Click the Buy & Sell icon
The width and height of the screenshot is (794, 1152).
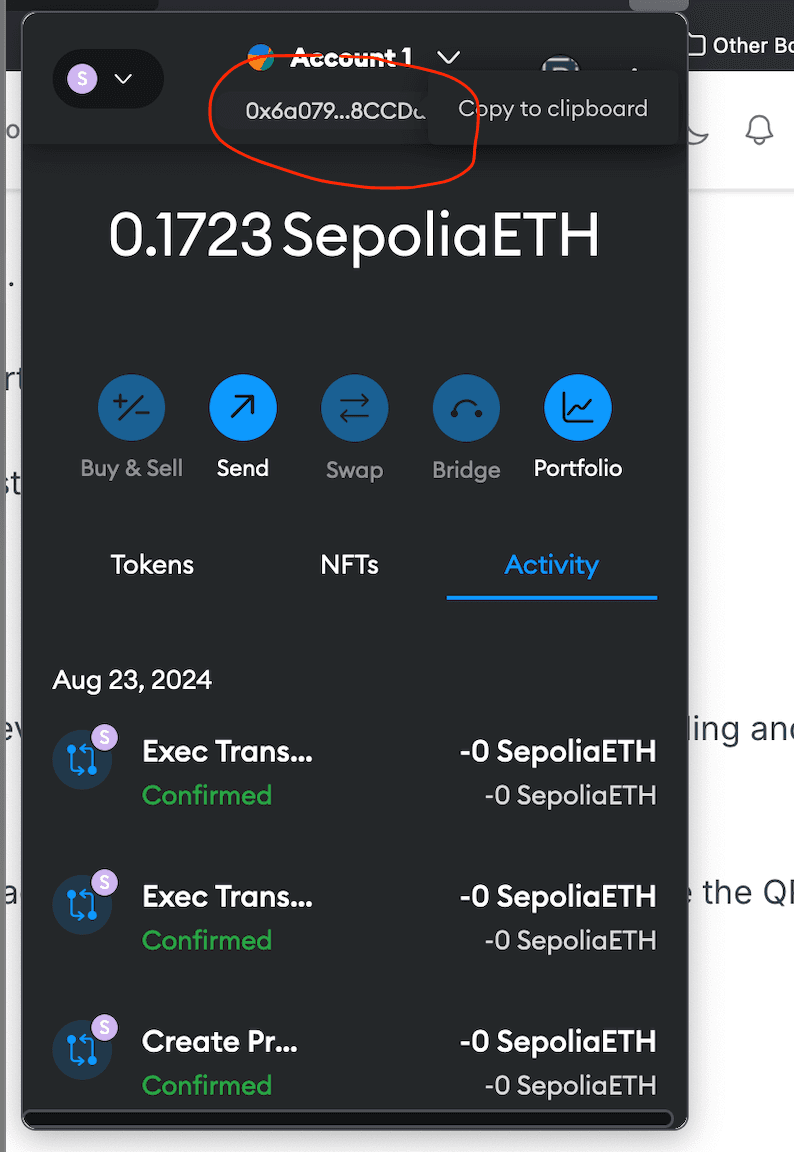(131, 408)
